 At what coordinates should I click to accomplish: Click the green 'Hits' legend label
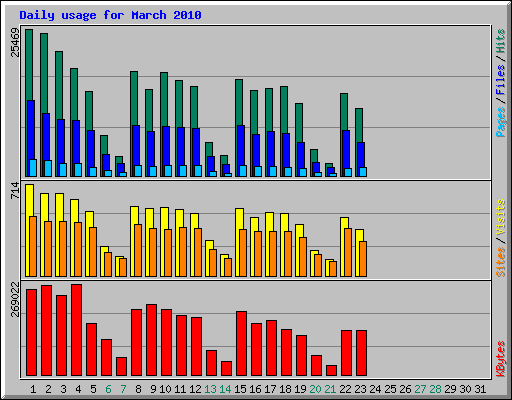[x=501, y=41]
